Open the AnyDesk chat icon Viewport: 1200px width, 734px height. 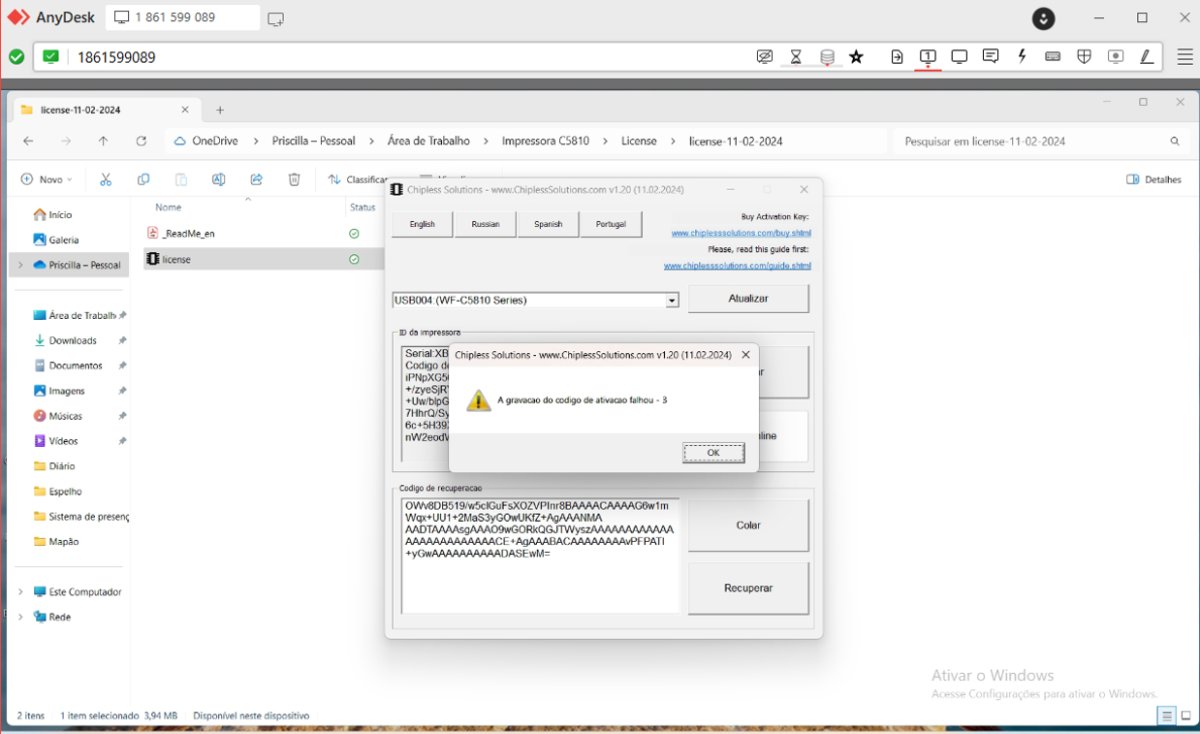click(990, 56)
